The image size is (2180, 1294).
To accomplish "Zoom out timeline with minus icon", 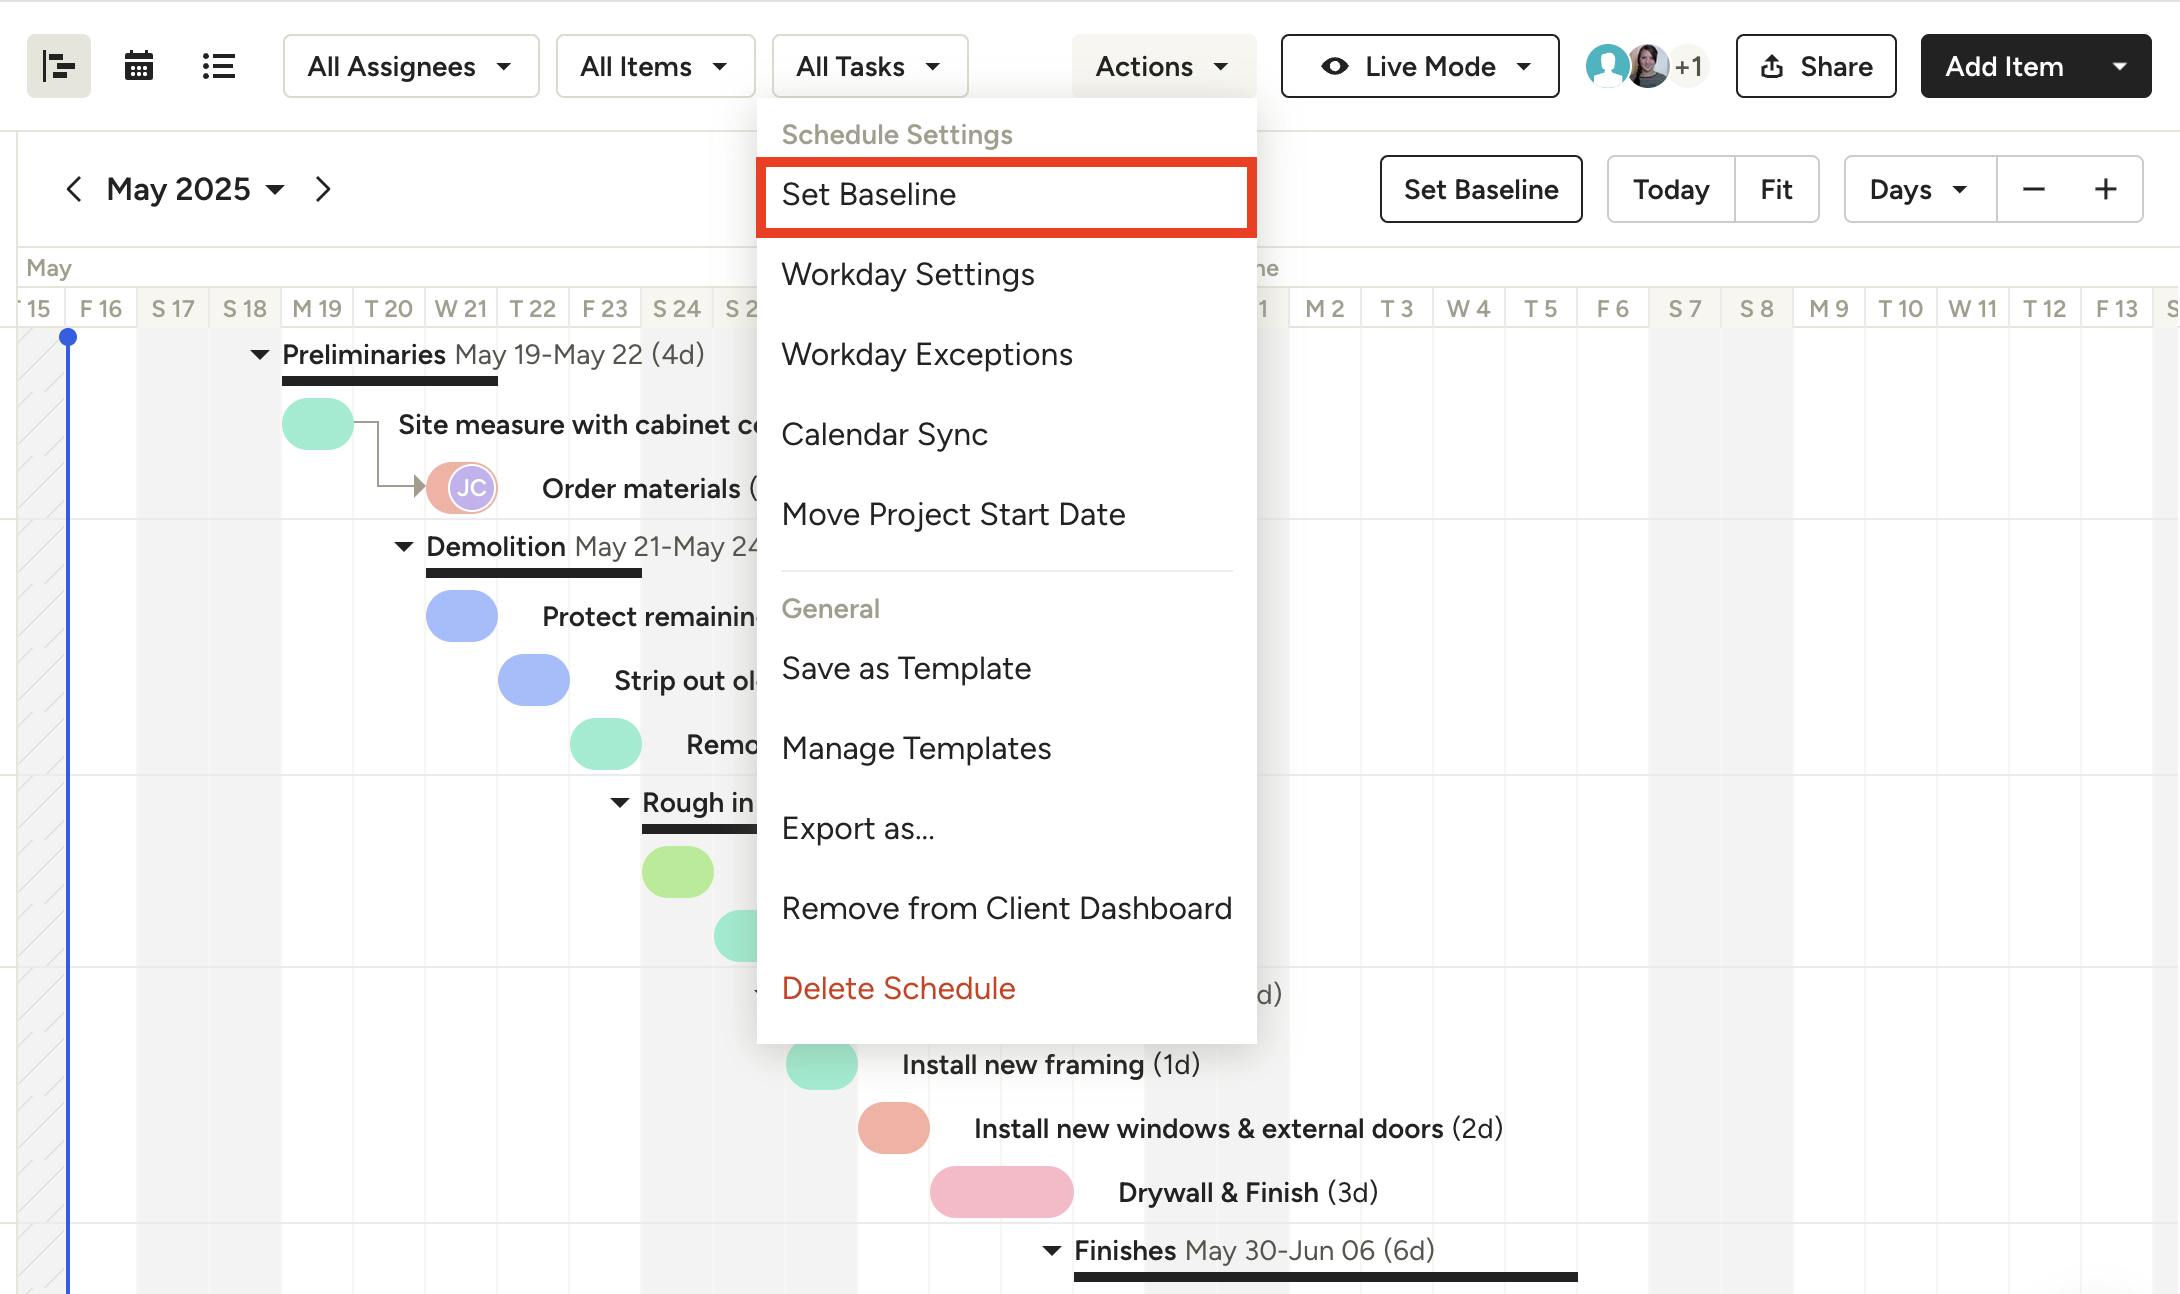I will (2033, 189).
